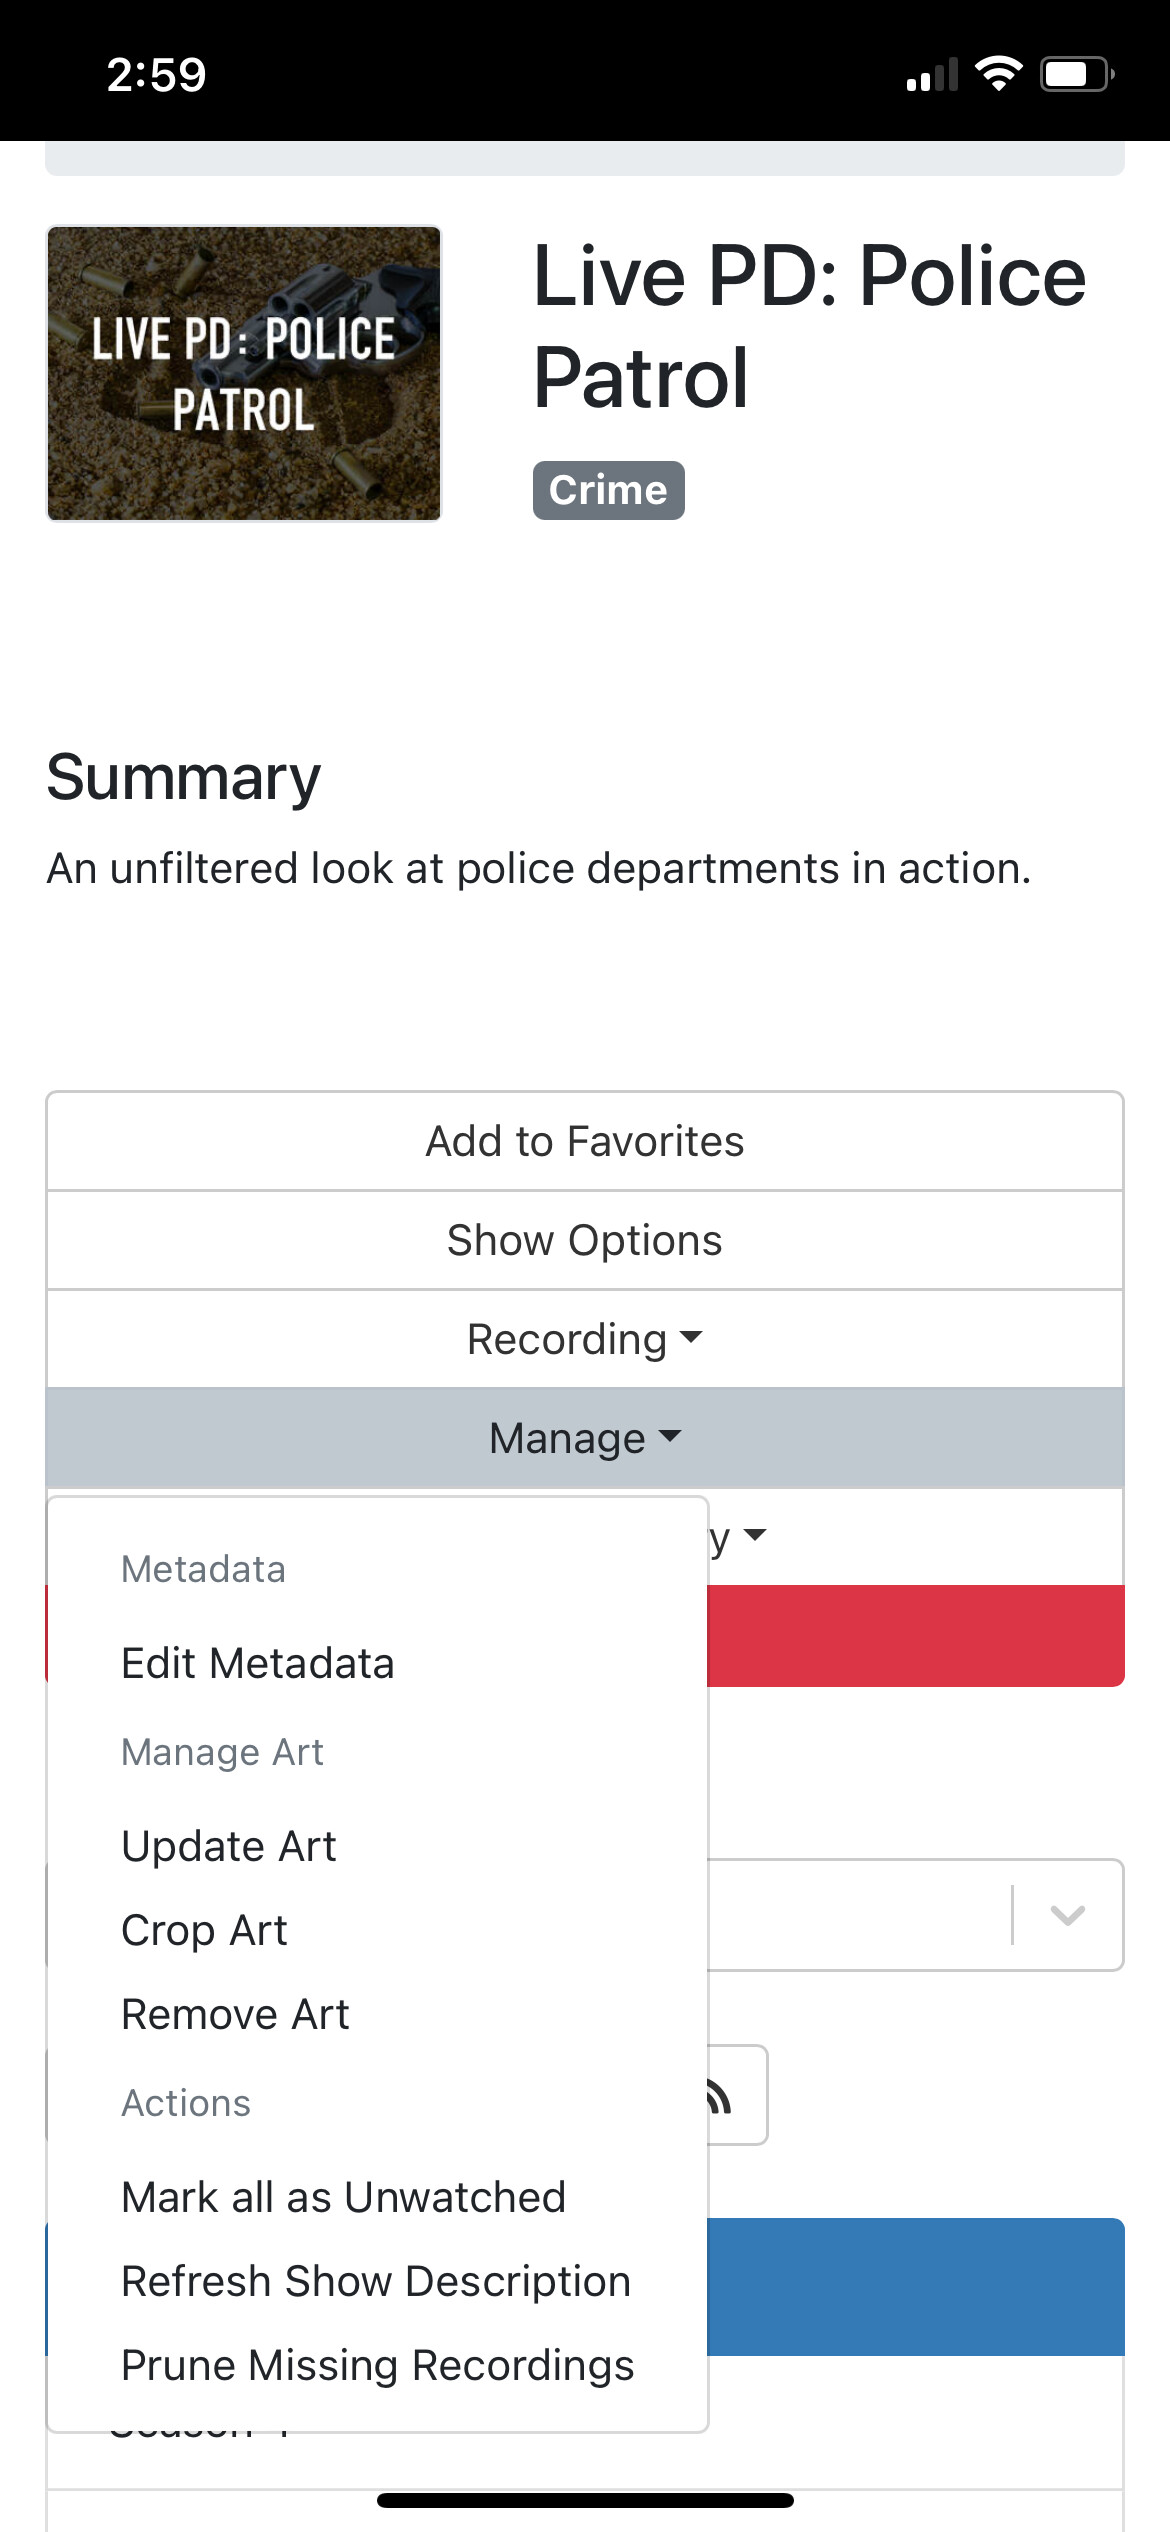
Task: Click Add to Favorites button
Action: 585,1141
